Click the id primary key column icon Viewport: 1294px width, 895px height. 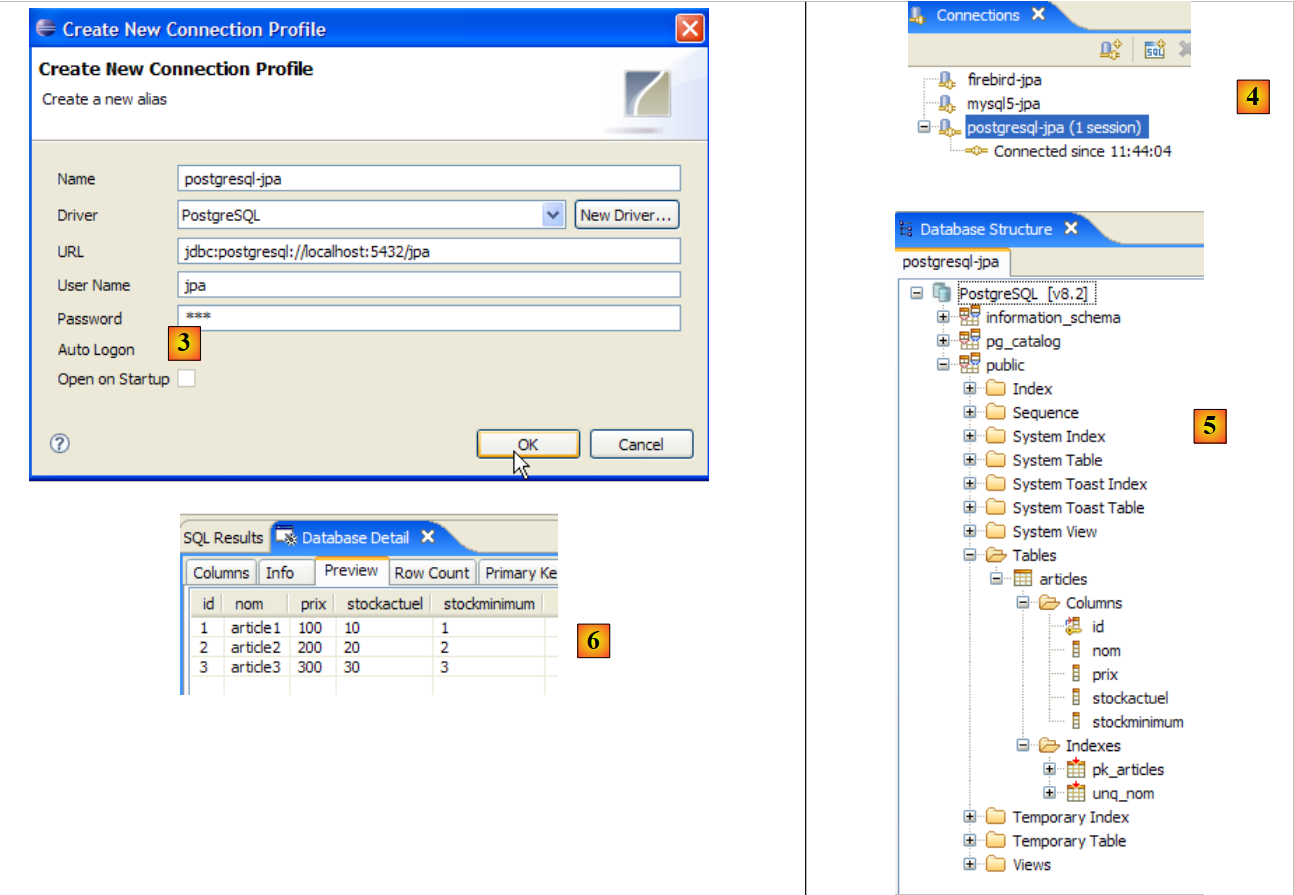pos(1075,627)
